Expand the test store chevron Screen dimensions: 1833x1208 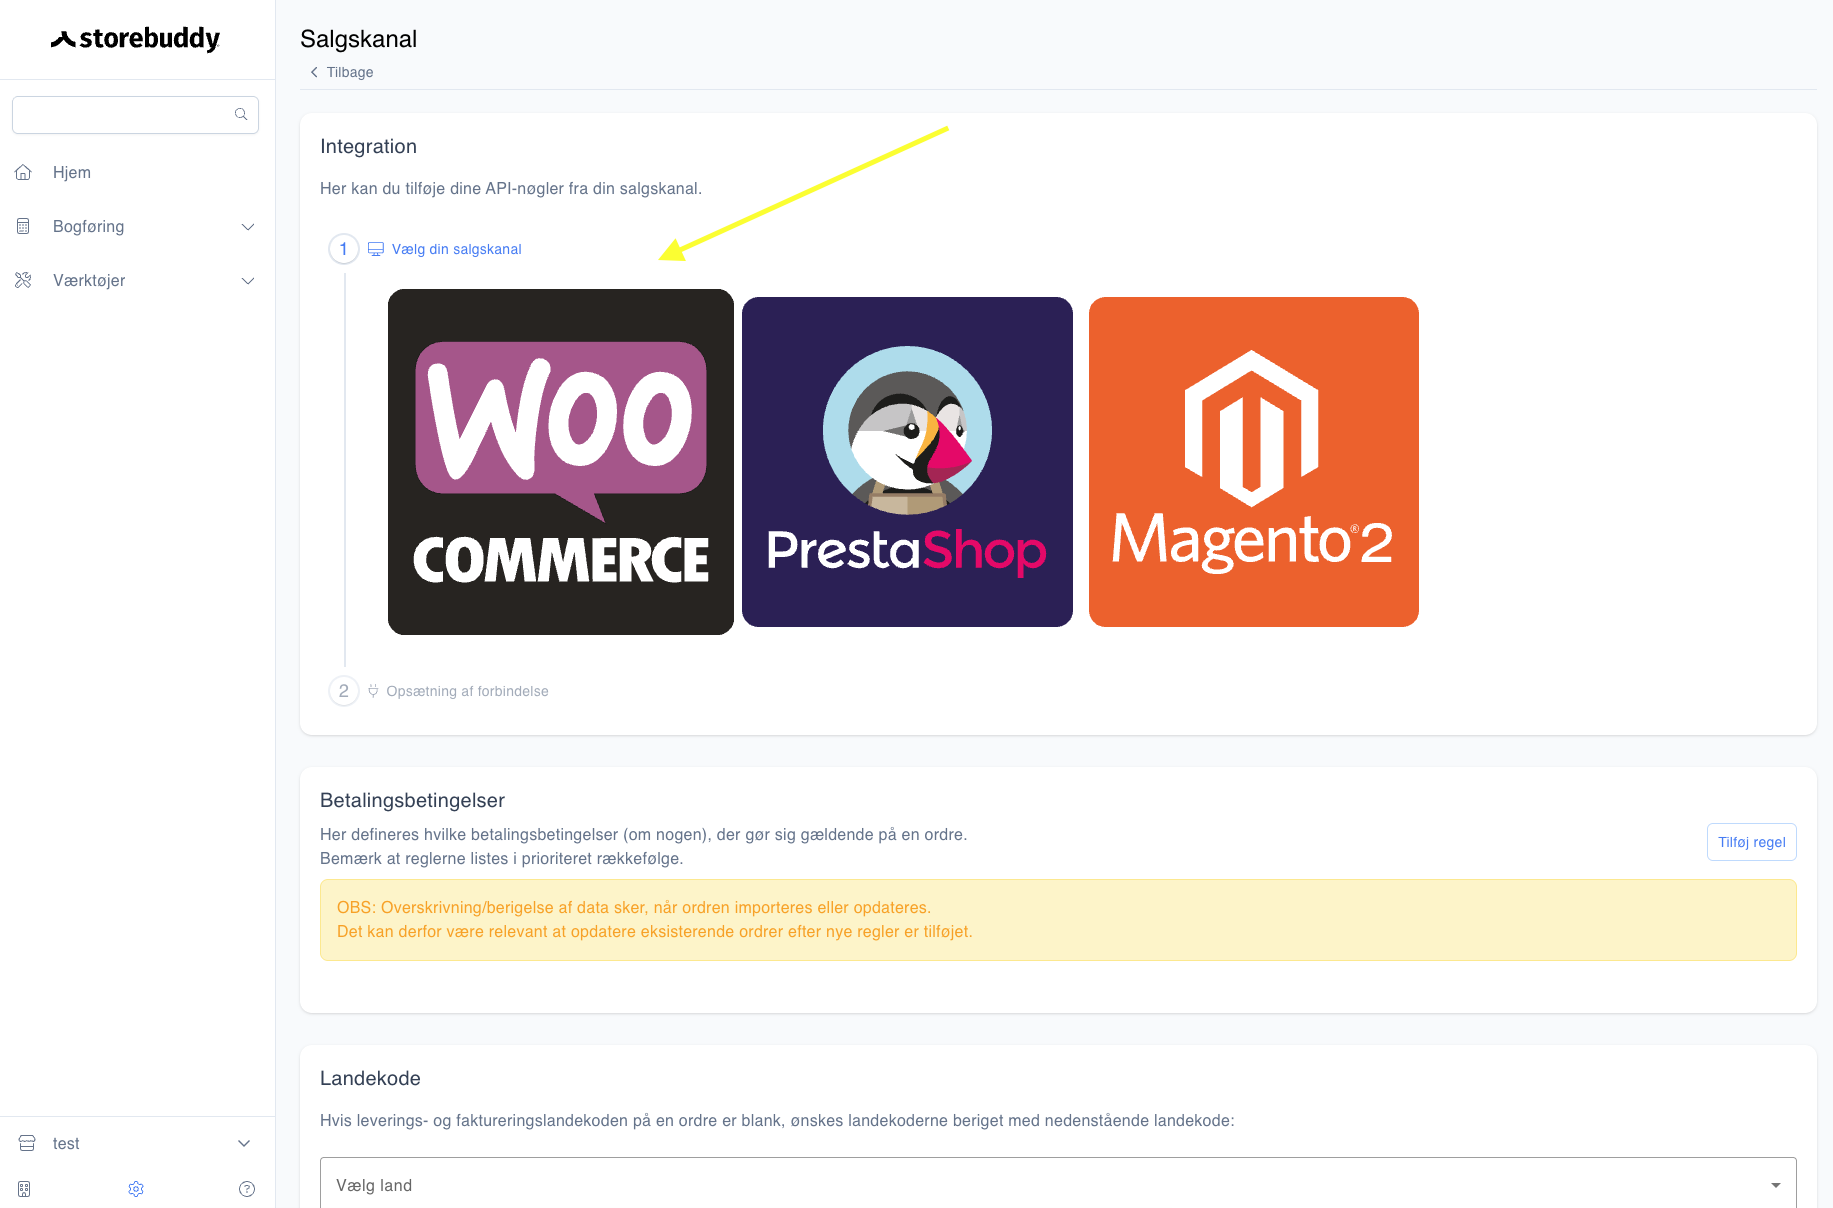(x=244, y=1144)
